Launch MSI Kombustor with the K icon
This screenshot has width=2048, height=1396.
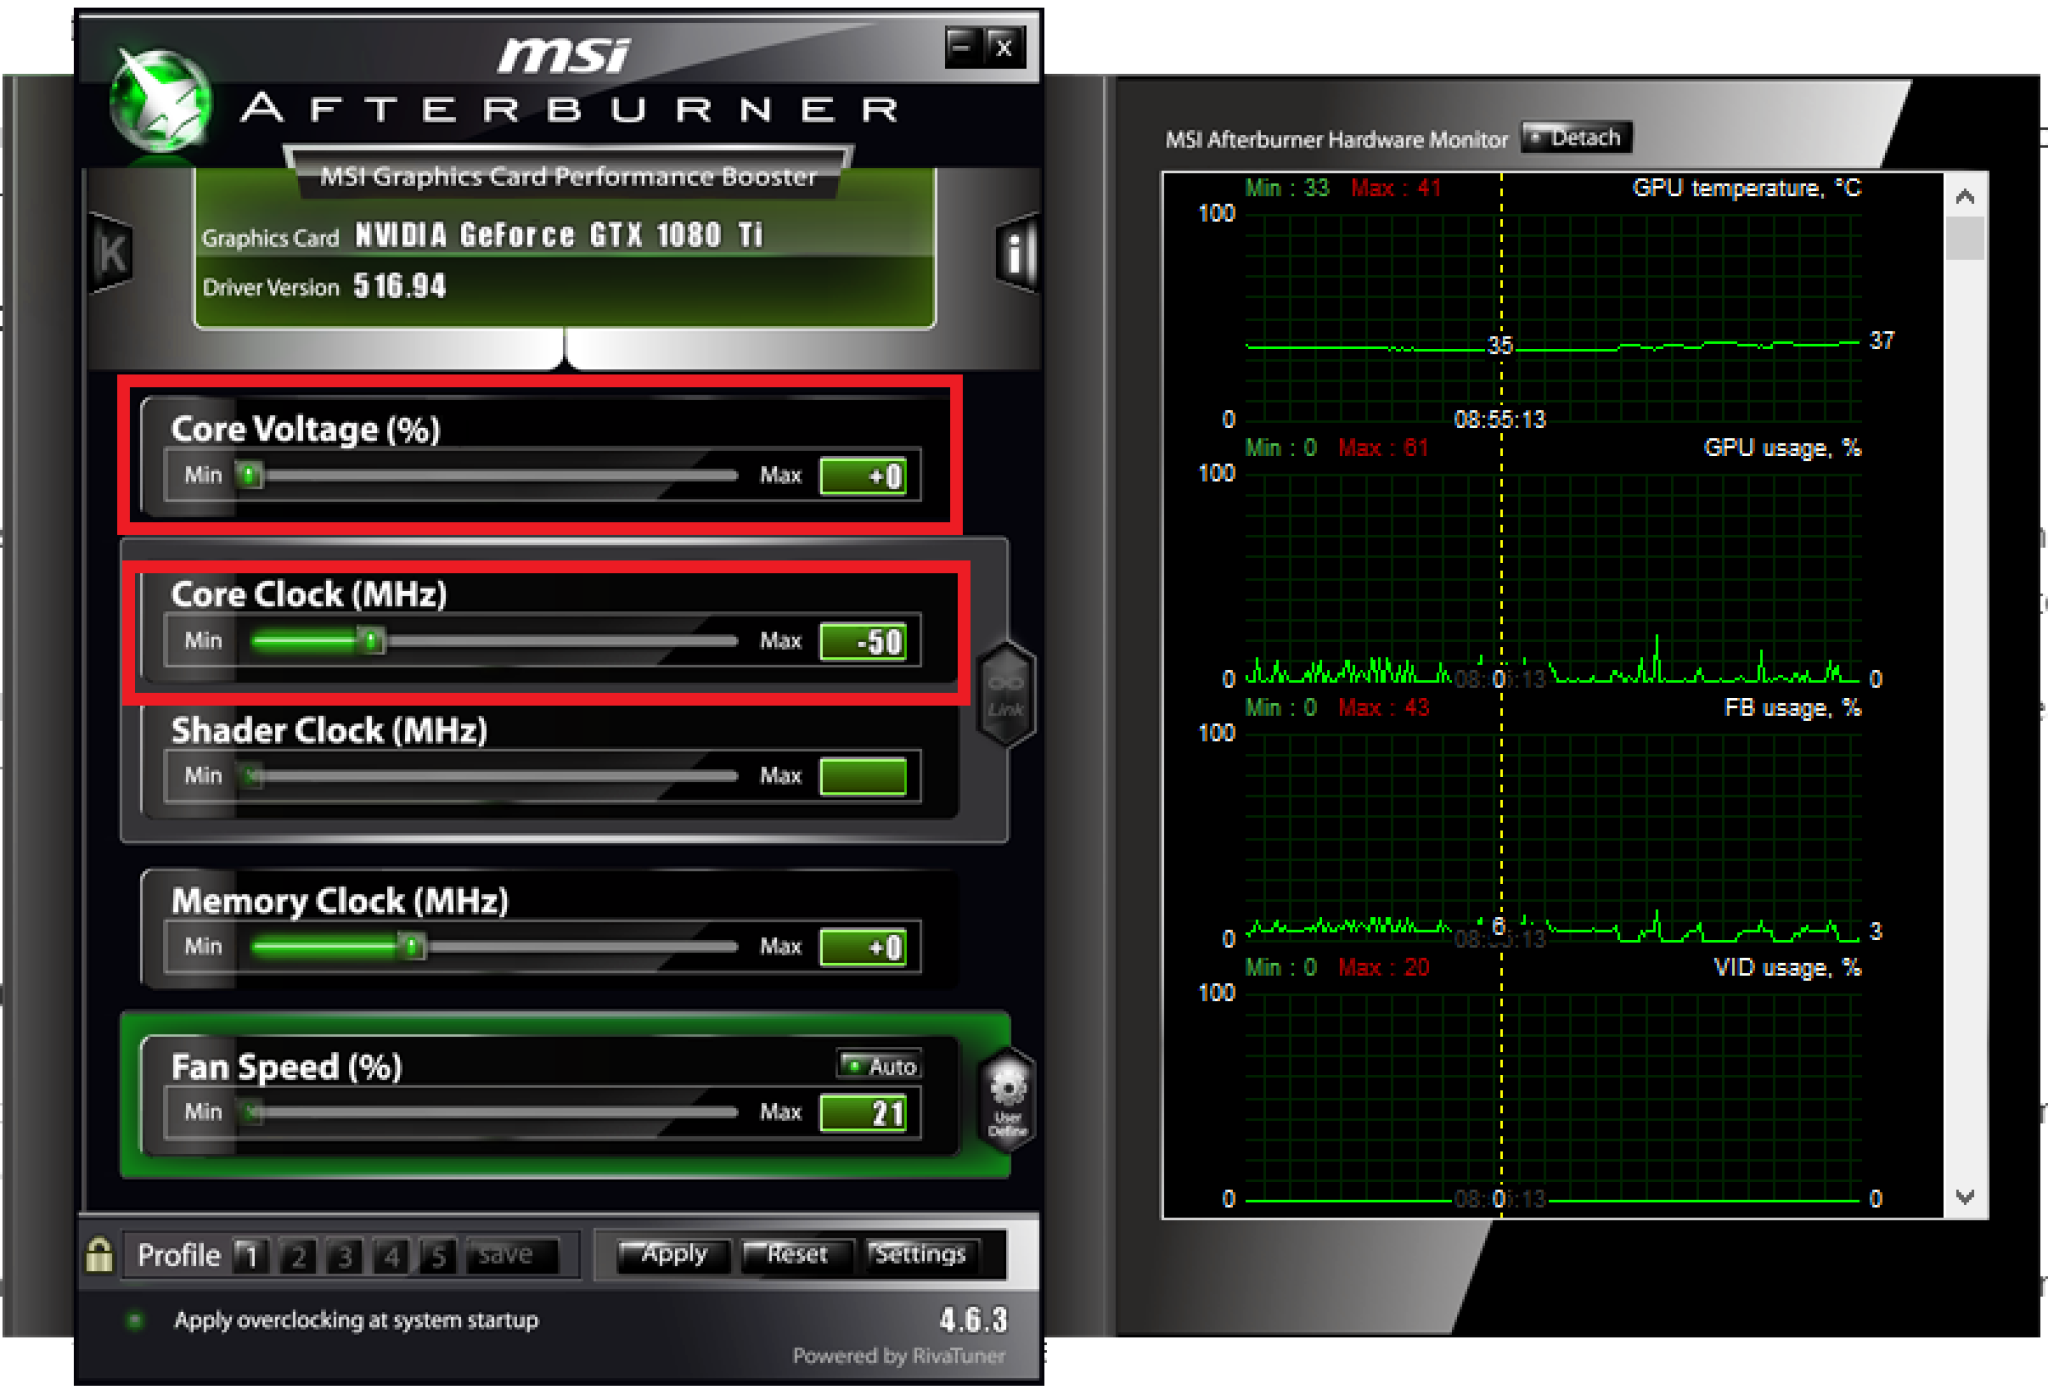[x=110, y=253]
